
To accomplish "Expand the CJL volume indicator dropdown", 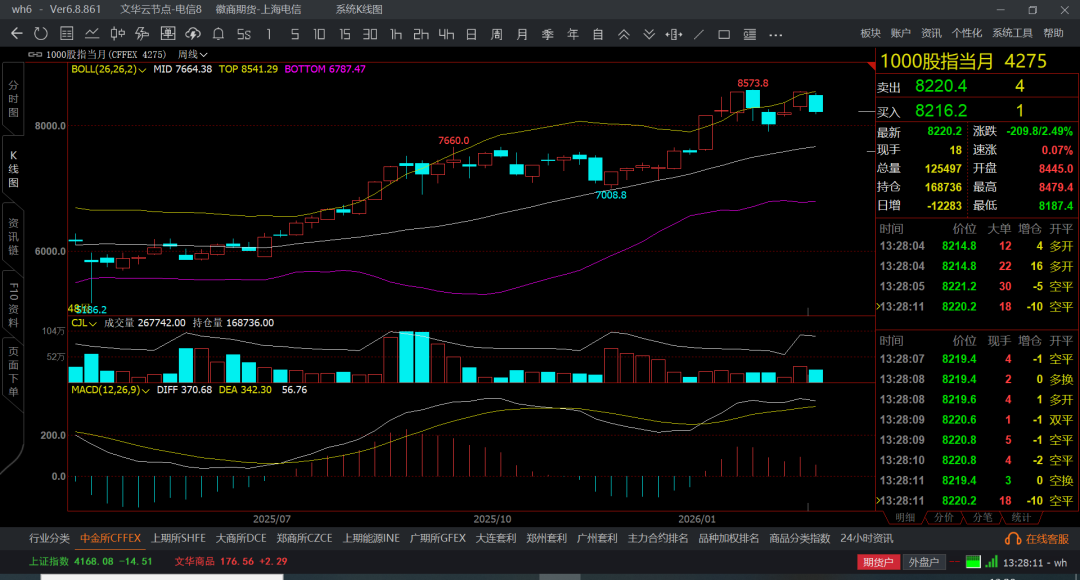I will (84, 323).
